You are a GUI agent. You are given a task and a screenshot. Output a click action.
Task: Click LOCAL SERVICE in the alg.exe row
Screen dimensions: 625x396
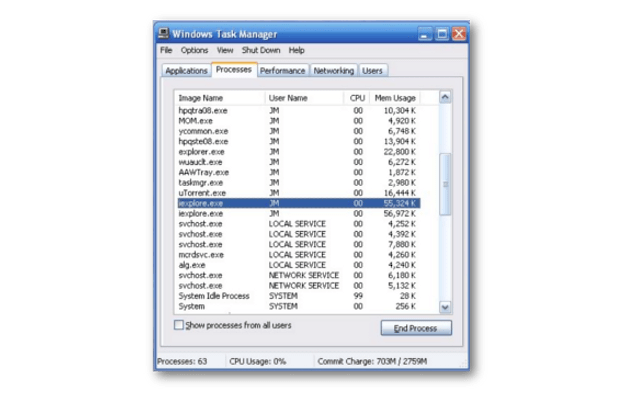point(297,265)
